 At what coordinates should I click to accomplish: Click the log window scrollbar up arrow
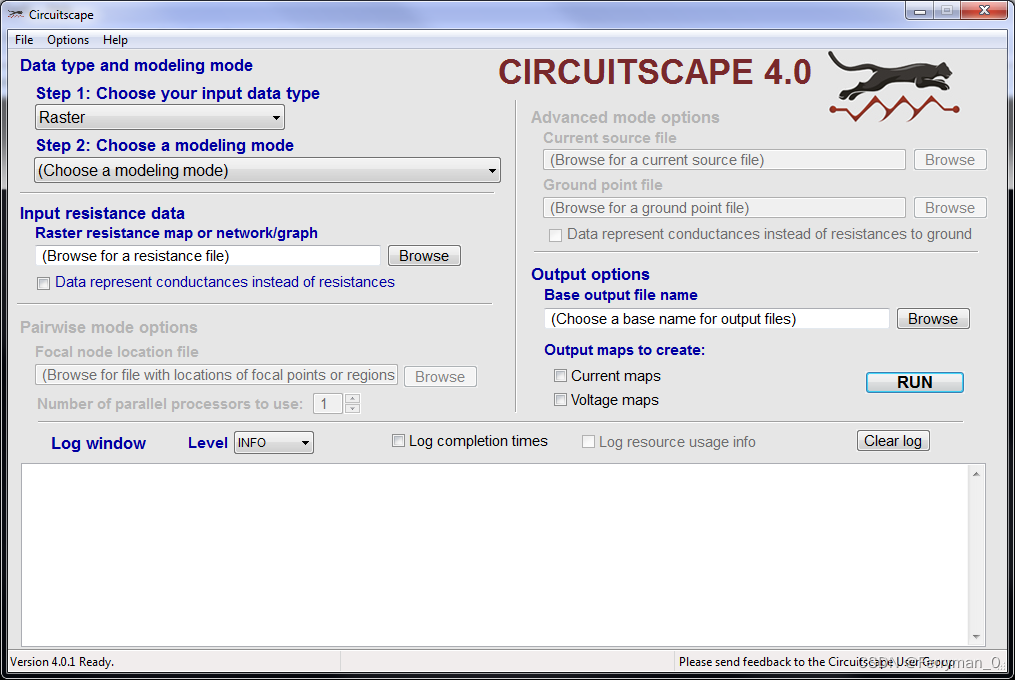click(x=976, y=474)
